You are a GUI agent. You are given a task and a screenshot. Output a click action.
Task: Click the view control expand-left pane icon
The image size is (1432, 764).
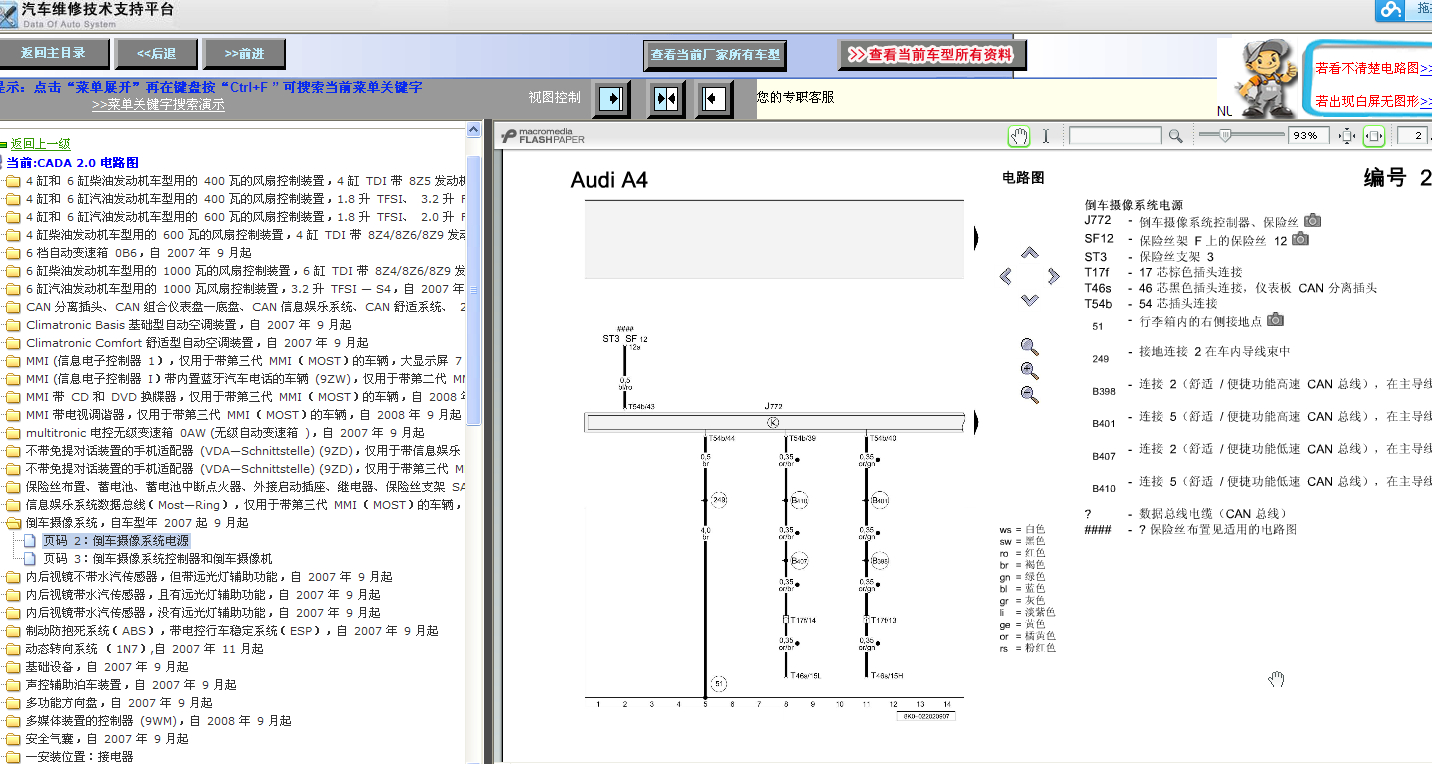714,98
